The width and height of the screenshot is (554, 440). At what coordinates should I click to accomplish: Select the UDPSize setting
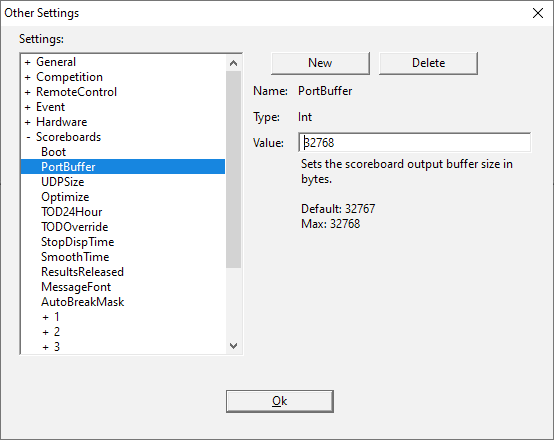63,182
